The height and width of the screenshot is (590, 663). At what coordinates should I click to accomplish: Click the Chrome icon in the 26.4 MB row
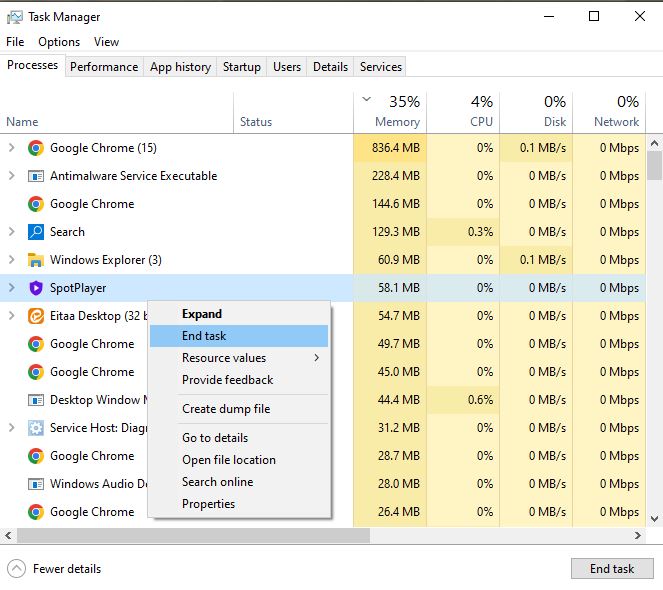(36, 512)
